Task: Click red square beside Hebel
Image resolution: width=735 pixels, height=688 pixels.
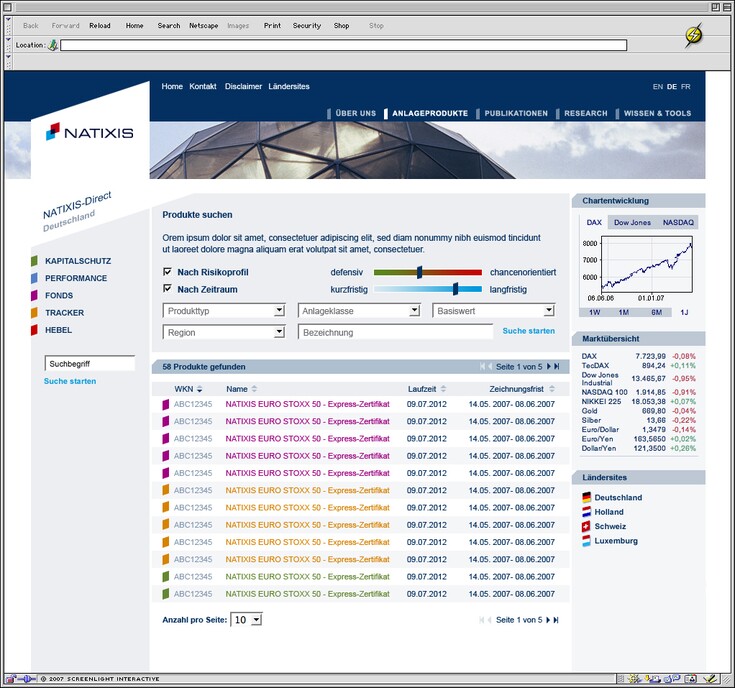Action: click(34, 330)
